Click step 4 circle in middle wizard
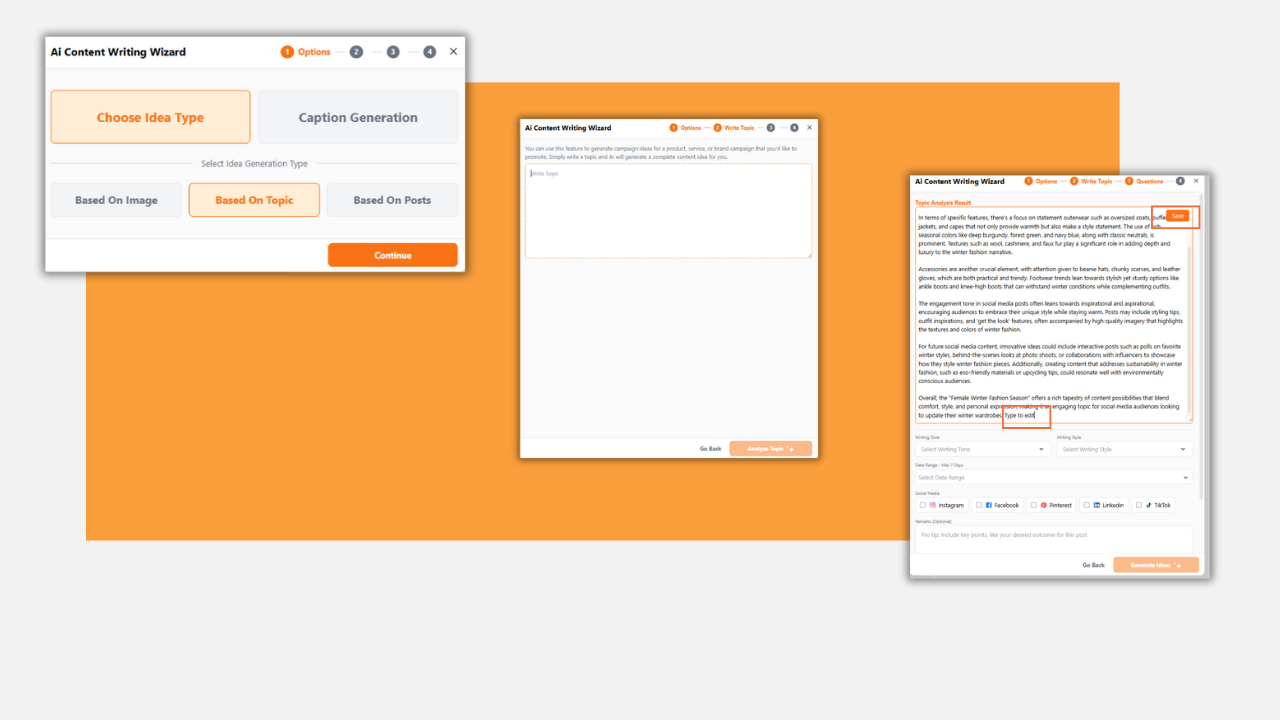Viewport: 1280px width, 720px height. (794, 128)
